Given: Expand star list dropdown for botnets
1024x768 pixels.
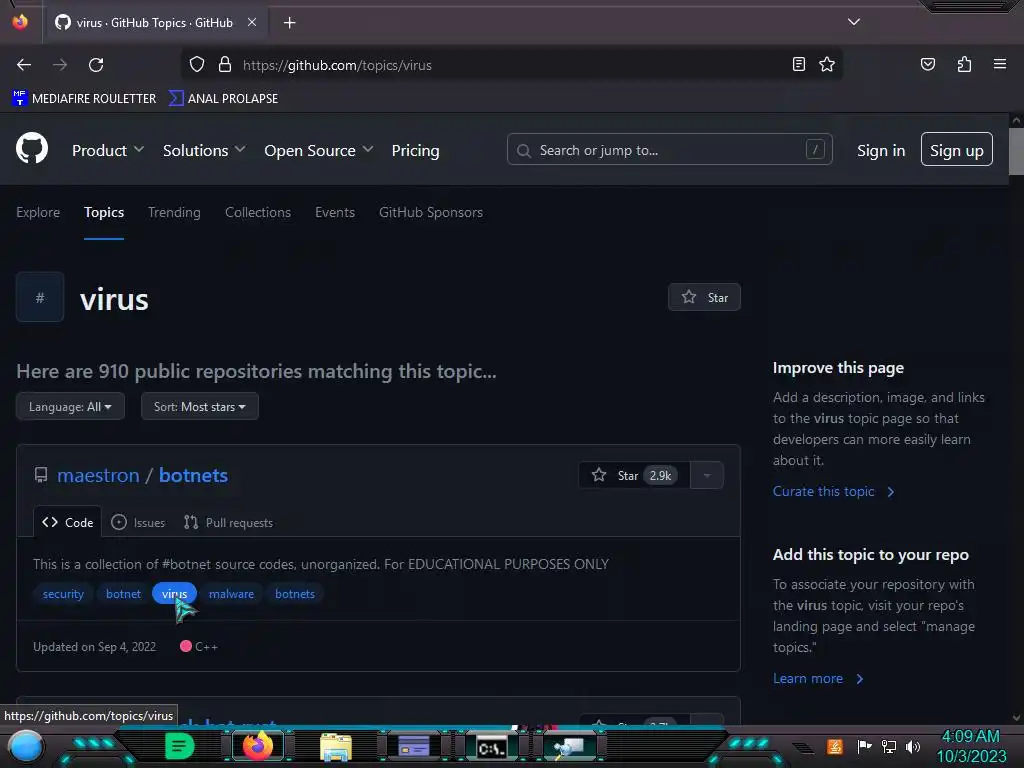Looking at the screenshot, I should click(707, 475).
